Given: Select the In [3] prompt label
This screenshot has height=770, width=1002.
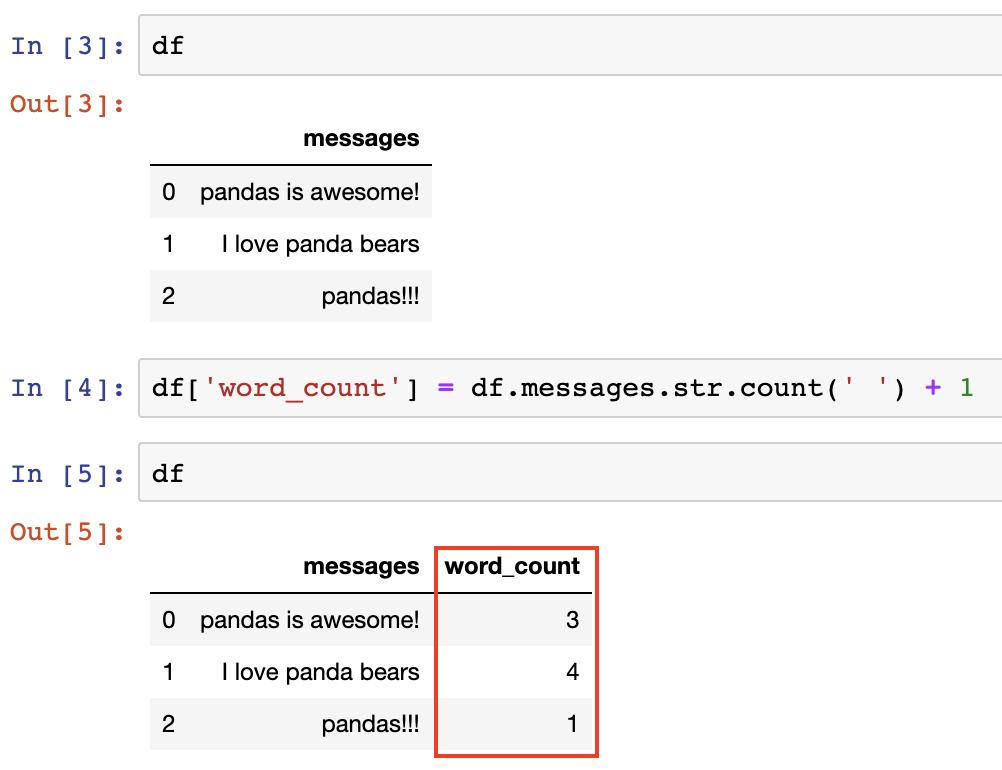Looking at the screenshot, I should (68, 46).
